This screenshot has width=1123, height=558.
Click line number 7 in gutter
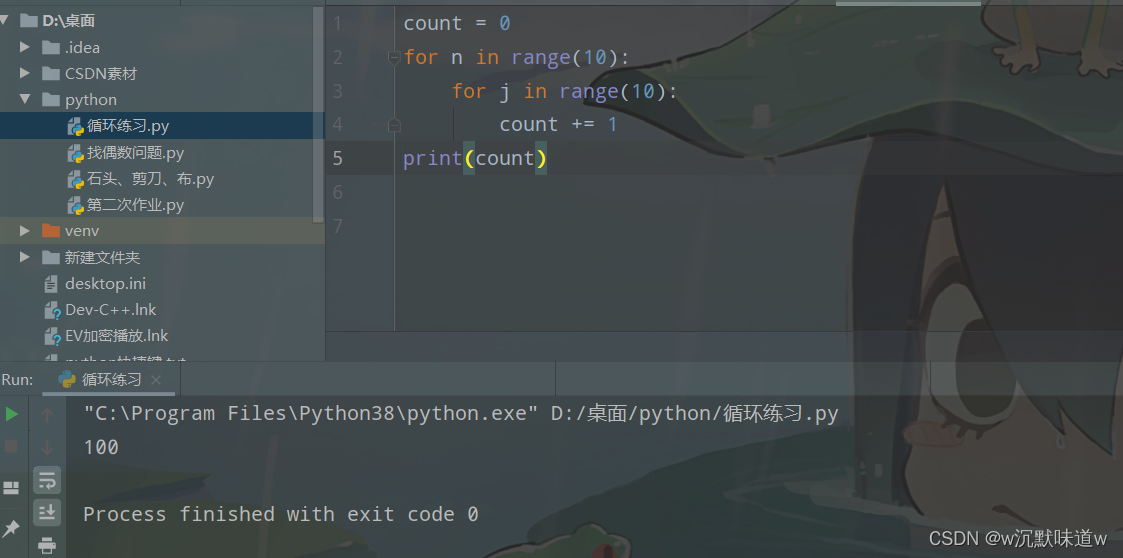pyautogui.click(x=337, y=226)
